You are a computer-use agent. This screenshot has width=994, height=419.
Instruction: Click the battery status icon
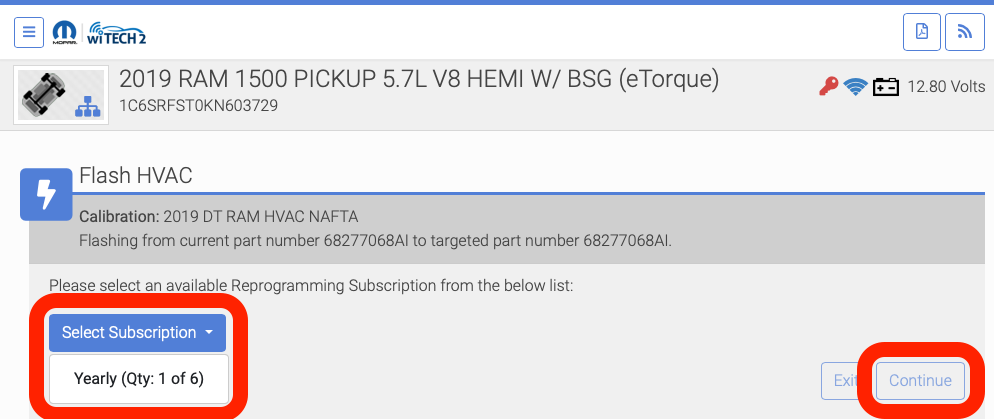tap(885, 87)
